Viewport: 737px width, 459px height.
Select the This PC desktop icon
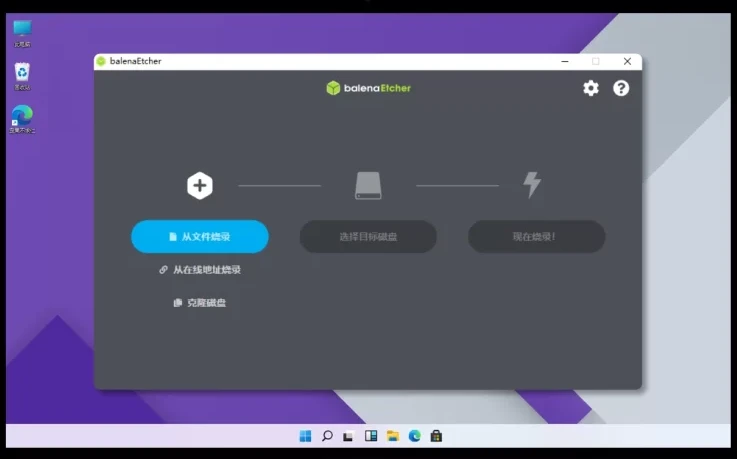22,33
